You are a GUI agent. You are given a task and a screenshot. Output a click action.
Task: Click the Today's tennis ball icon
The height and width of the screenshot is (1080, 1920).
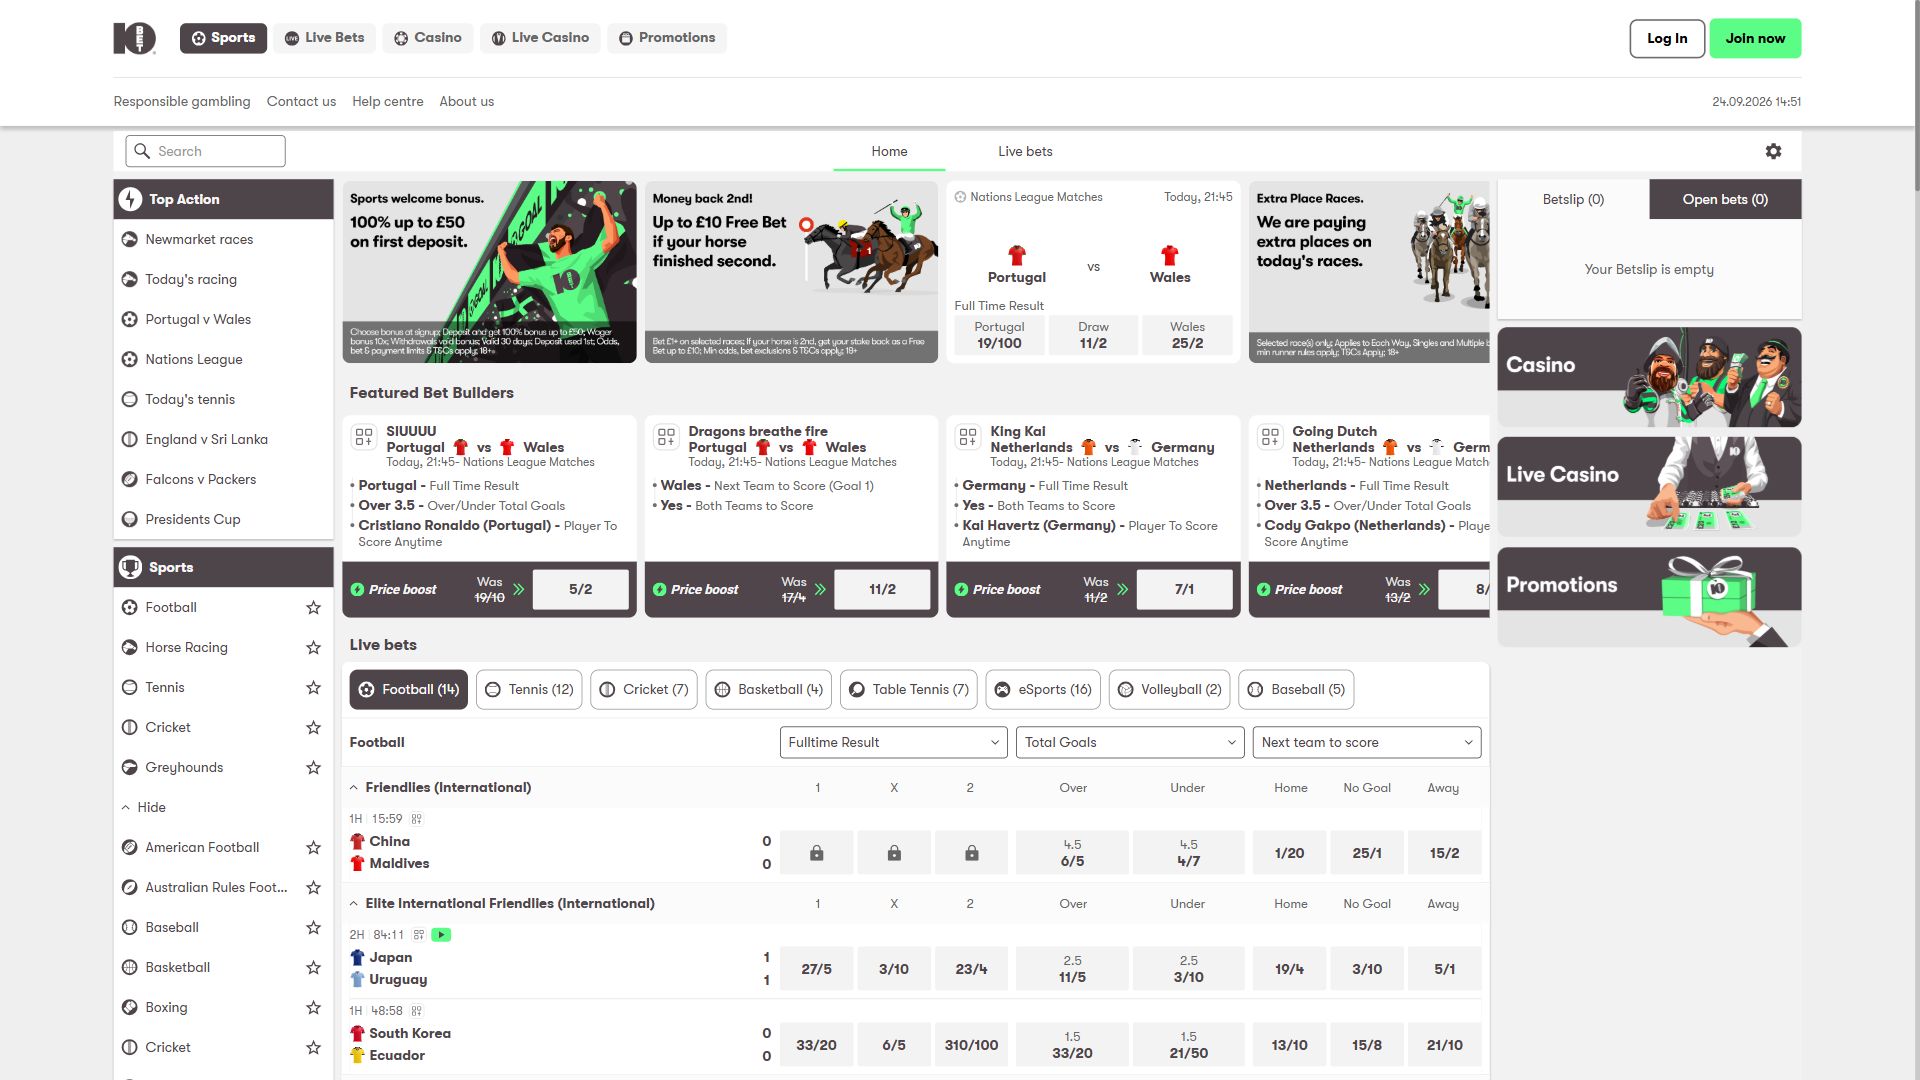pyautogui.click(x=129, y=399)
